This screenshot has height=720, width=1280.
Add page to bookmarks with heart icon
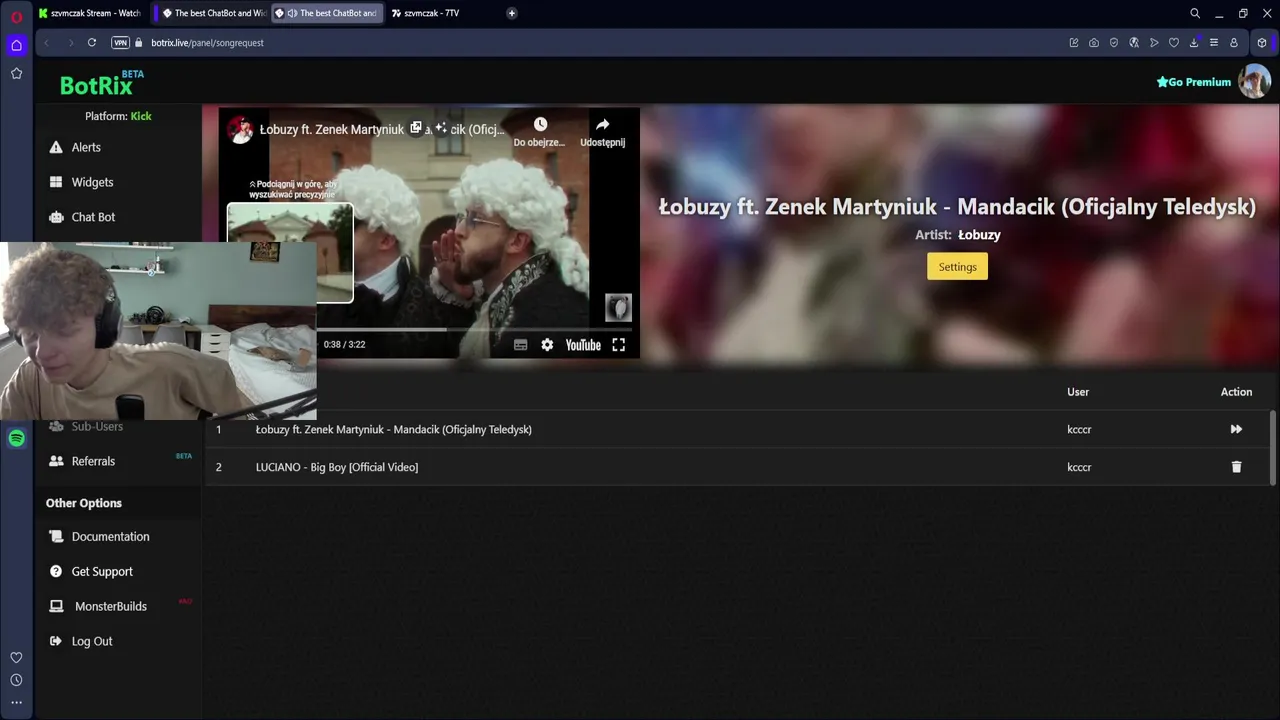coord(1174,43)
